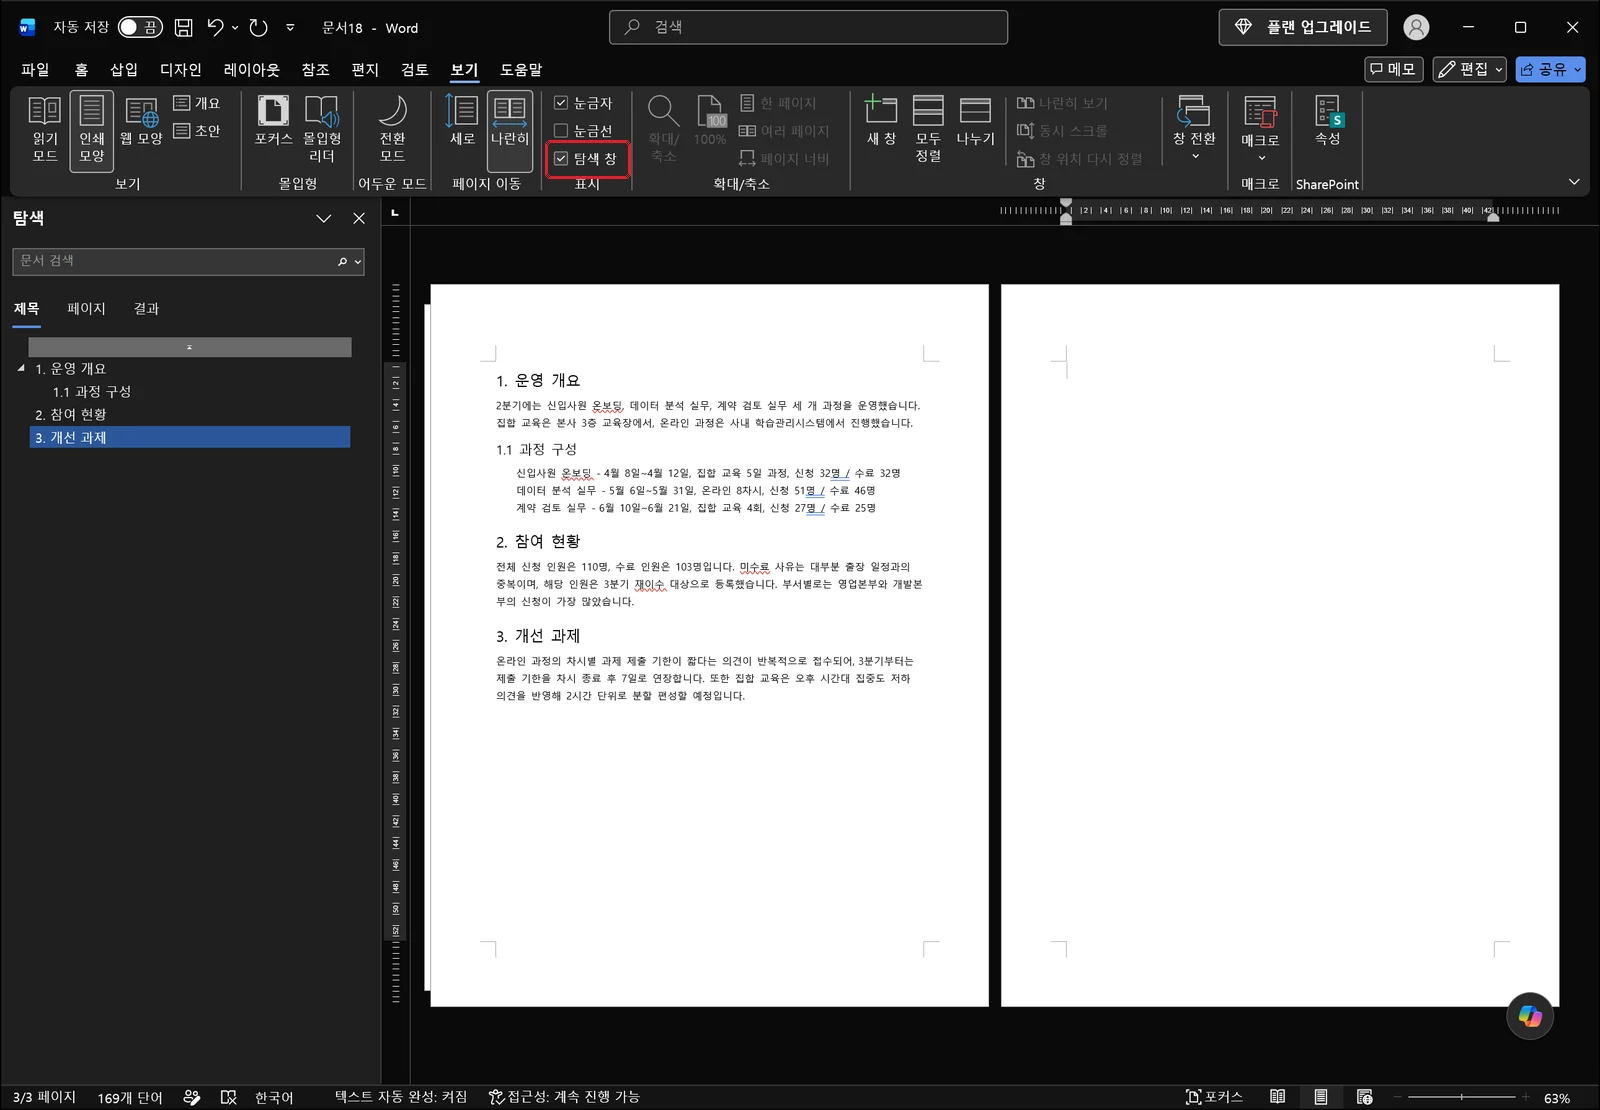1600x1110 pixels.
Task: Open the Layout (레이아웃) tab
Action: coord(252,69)
